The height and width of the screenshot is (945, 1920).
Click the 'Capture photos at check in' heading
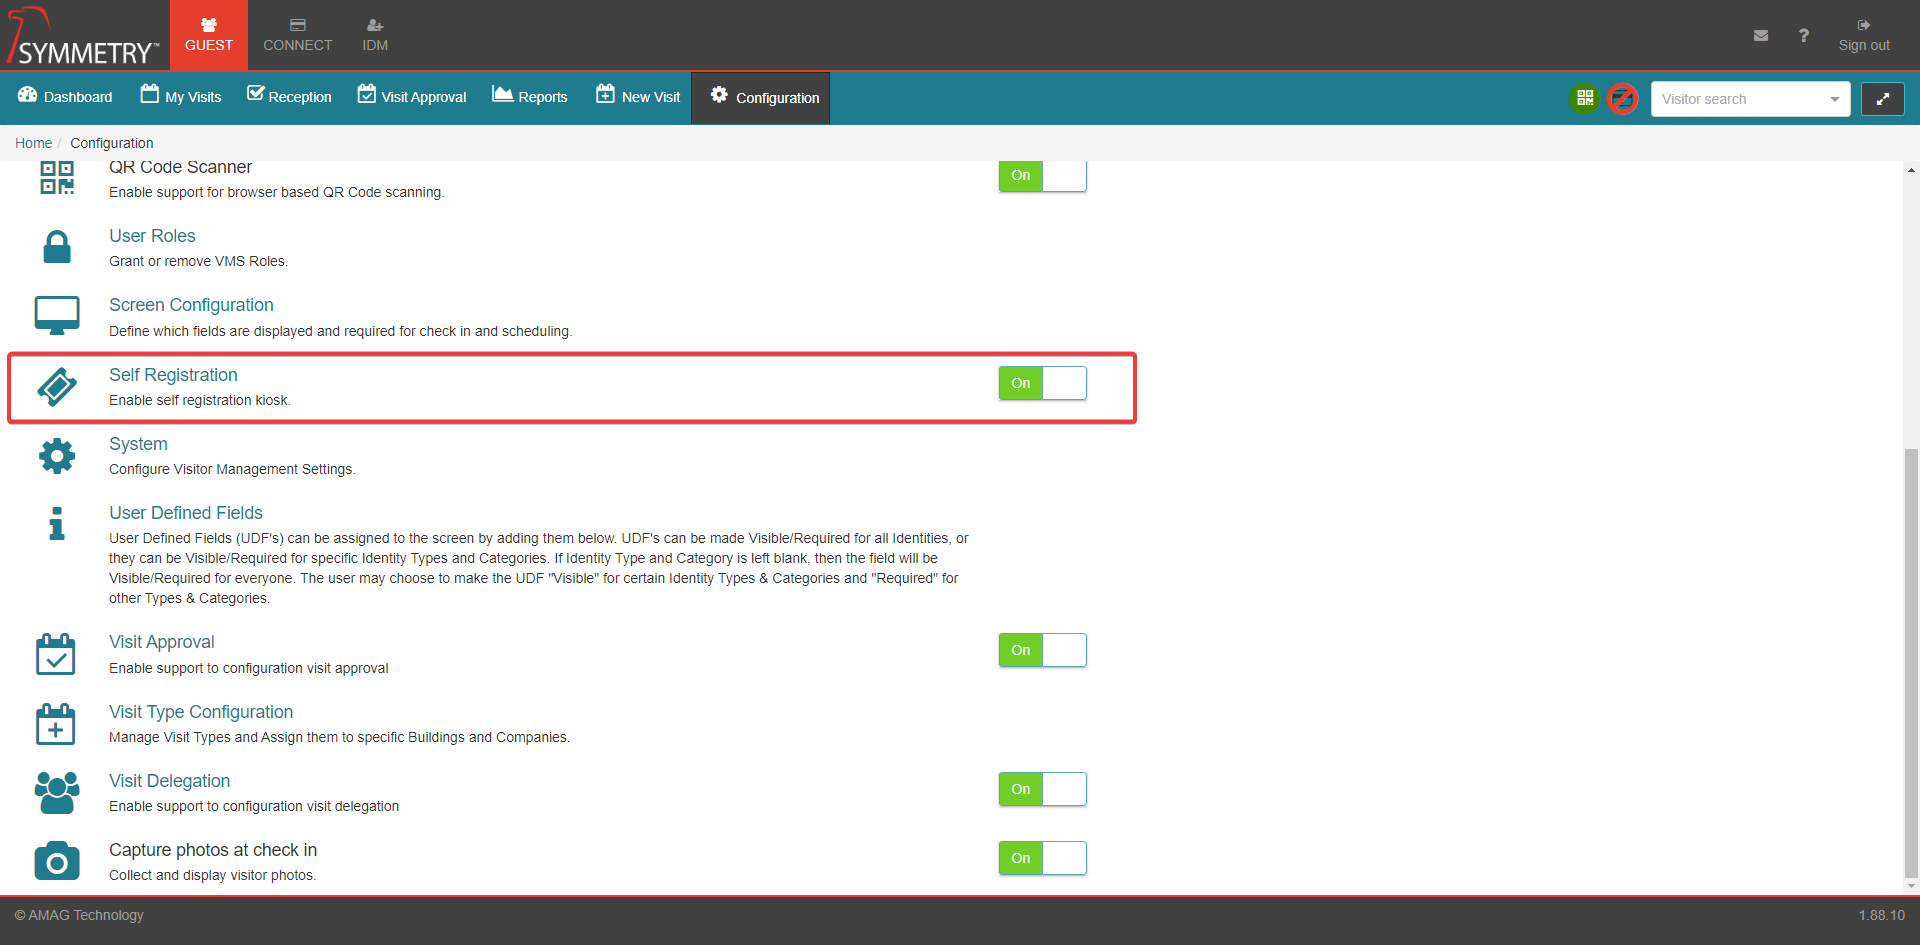coord(213,850)
